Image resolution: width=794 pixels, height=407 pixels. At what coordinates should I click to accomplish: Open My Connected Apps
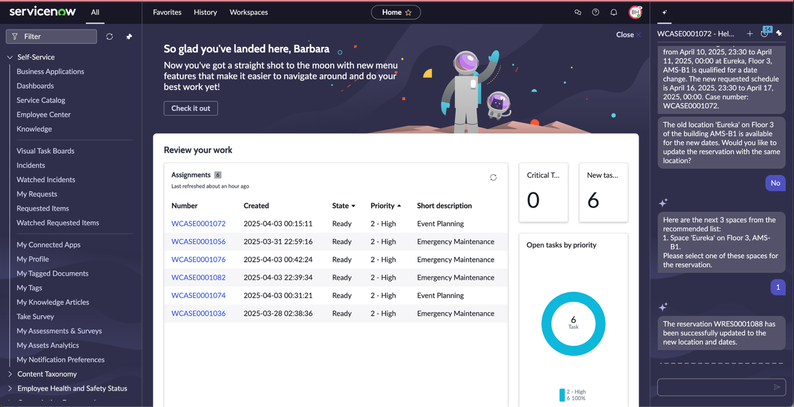click(48, 245)
